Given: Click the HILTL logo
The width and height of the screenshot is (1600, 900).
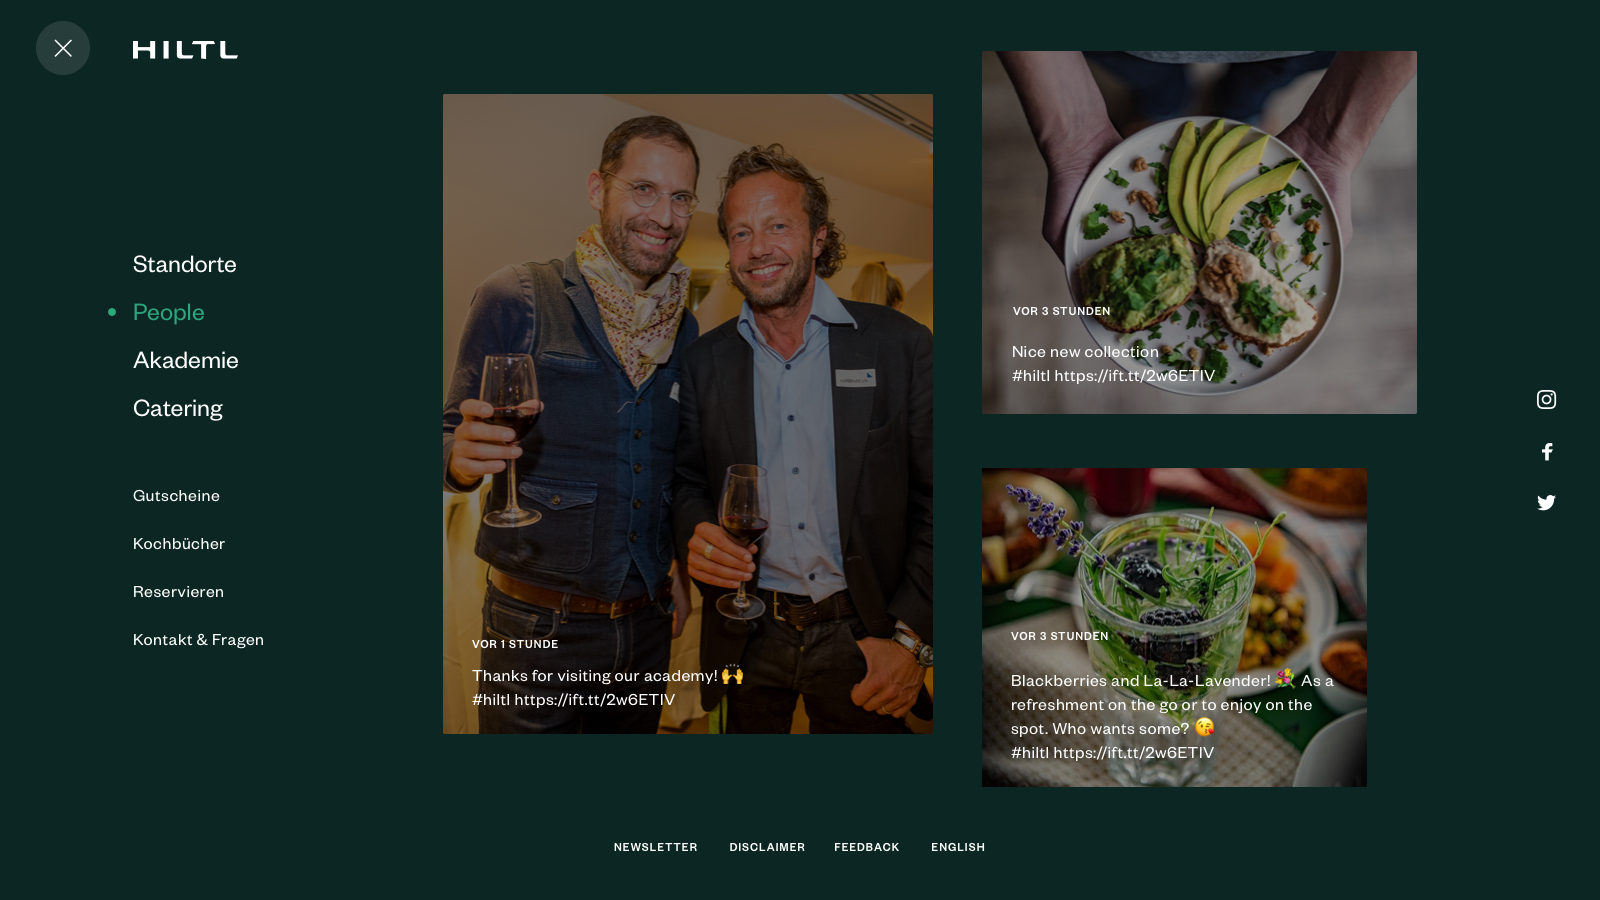Looking at the screenshot, I should (185, 50).
